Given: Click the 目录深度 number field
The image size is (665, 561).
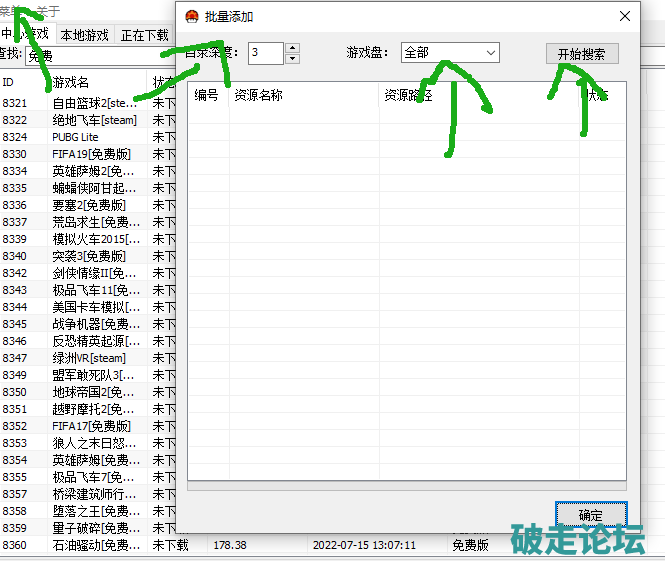Looking at the screenshot, I should pos(266,52).
